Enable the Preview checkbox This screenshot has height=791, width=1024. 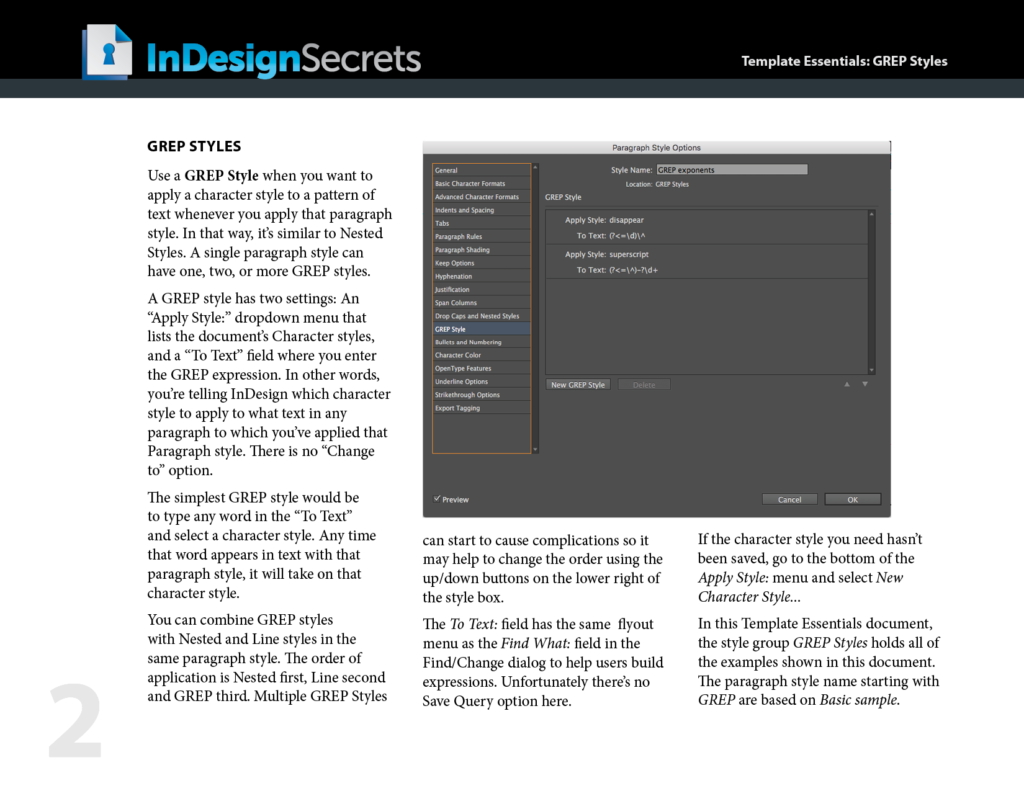tap(437, 498)
